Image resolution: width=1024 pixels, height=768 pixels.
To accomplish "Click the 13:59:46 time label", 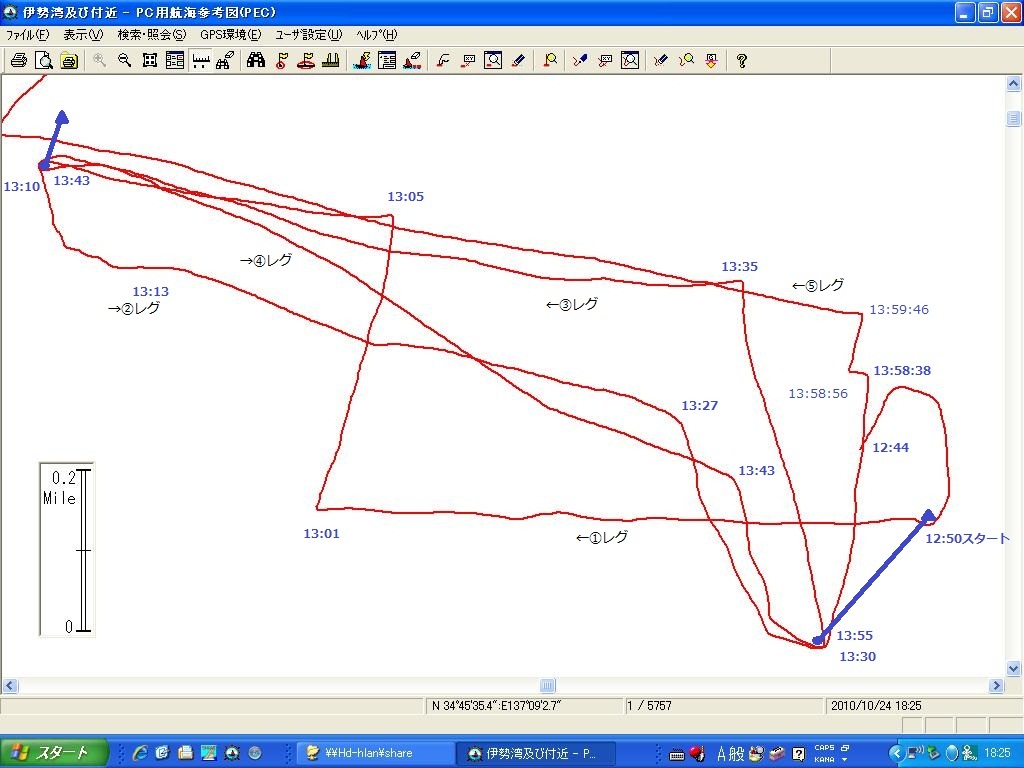I will tap(899, 310).
